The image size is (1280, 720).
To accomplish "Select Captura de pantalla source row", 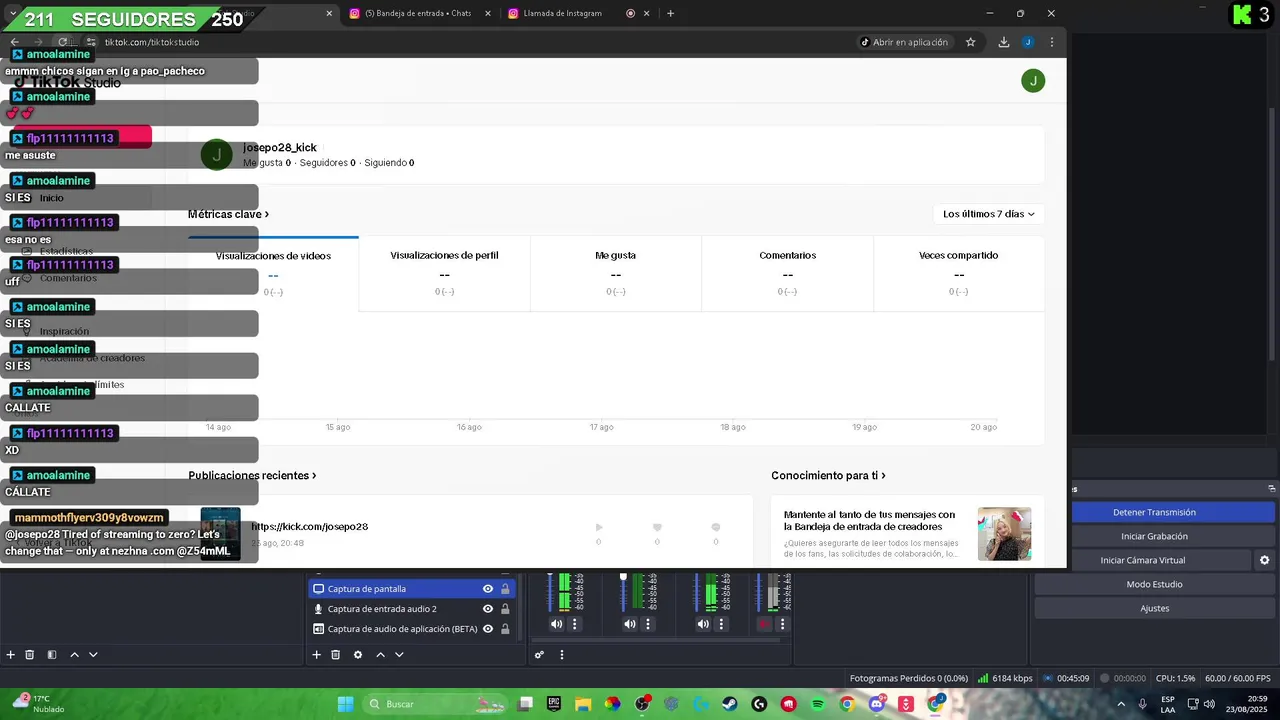I will pos(412,589).
